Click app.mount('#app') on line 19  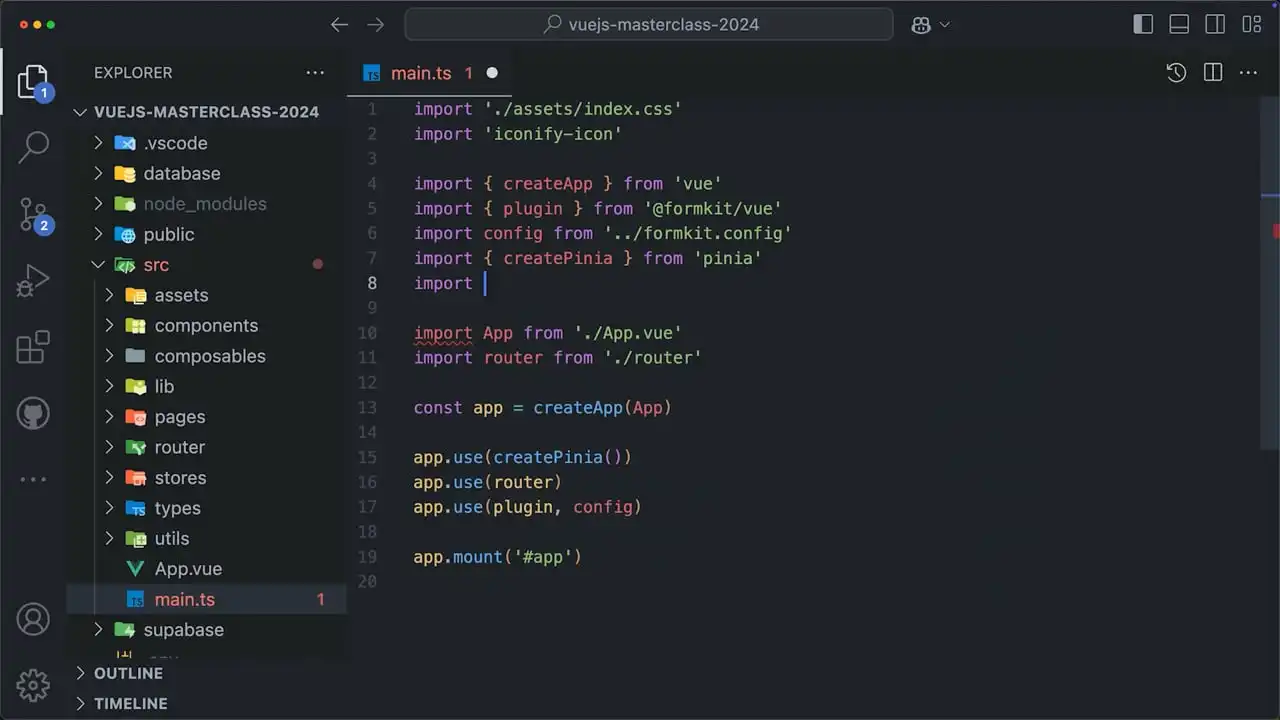497,557
